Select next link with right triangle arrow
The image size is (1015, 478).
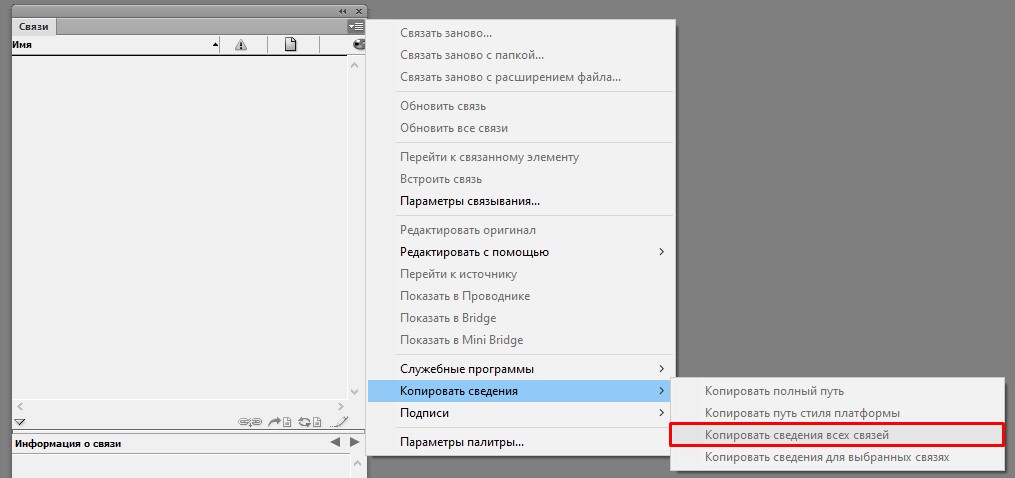354,442
